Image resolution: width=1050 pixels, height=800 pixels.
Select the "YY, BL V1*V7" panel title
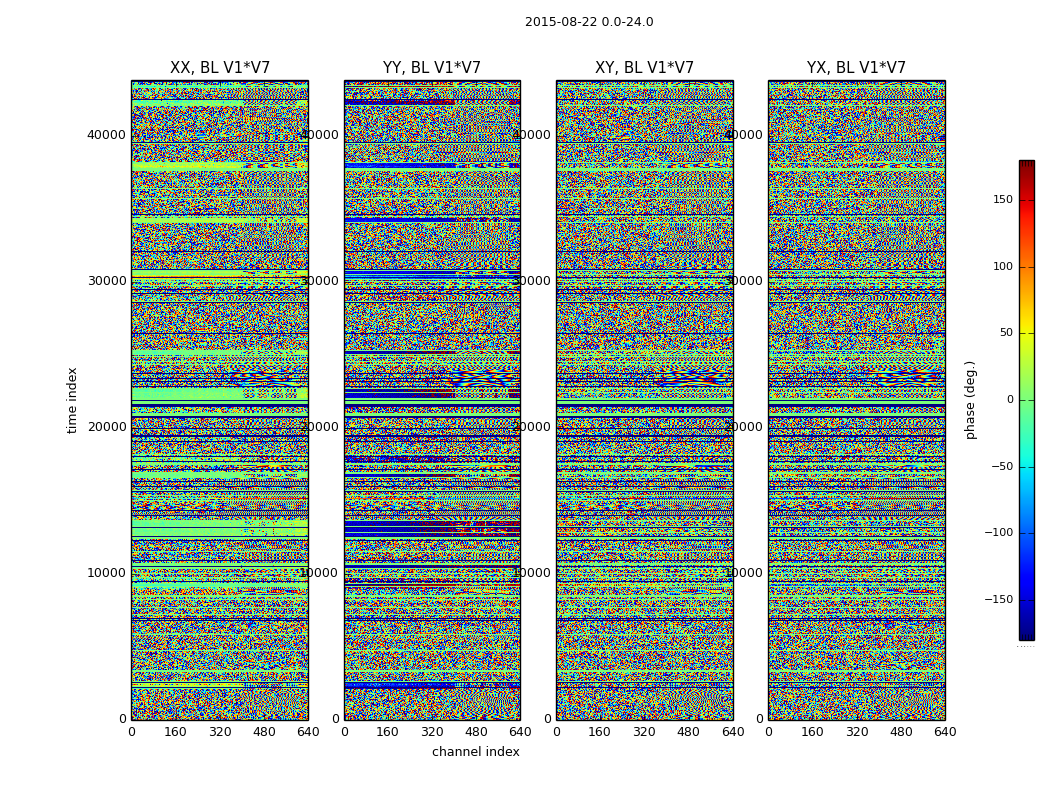(432, 68)
